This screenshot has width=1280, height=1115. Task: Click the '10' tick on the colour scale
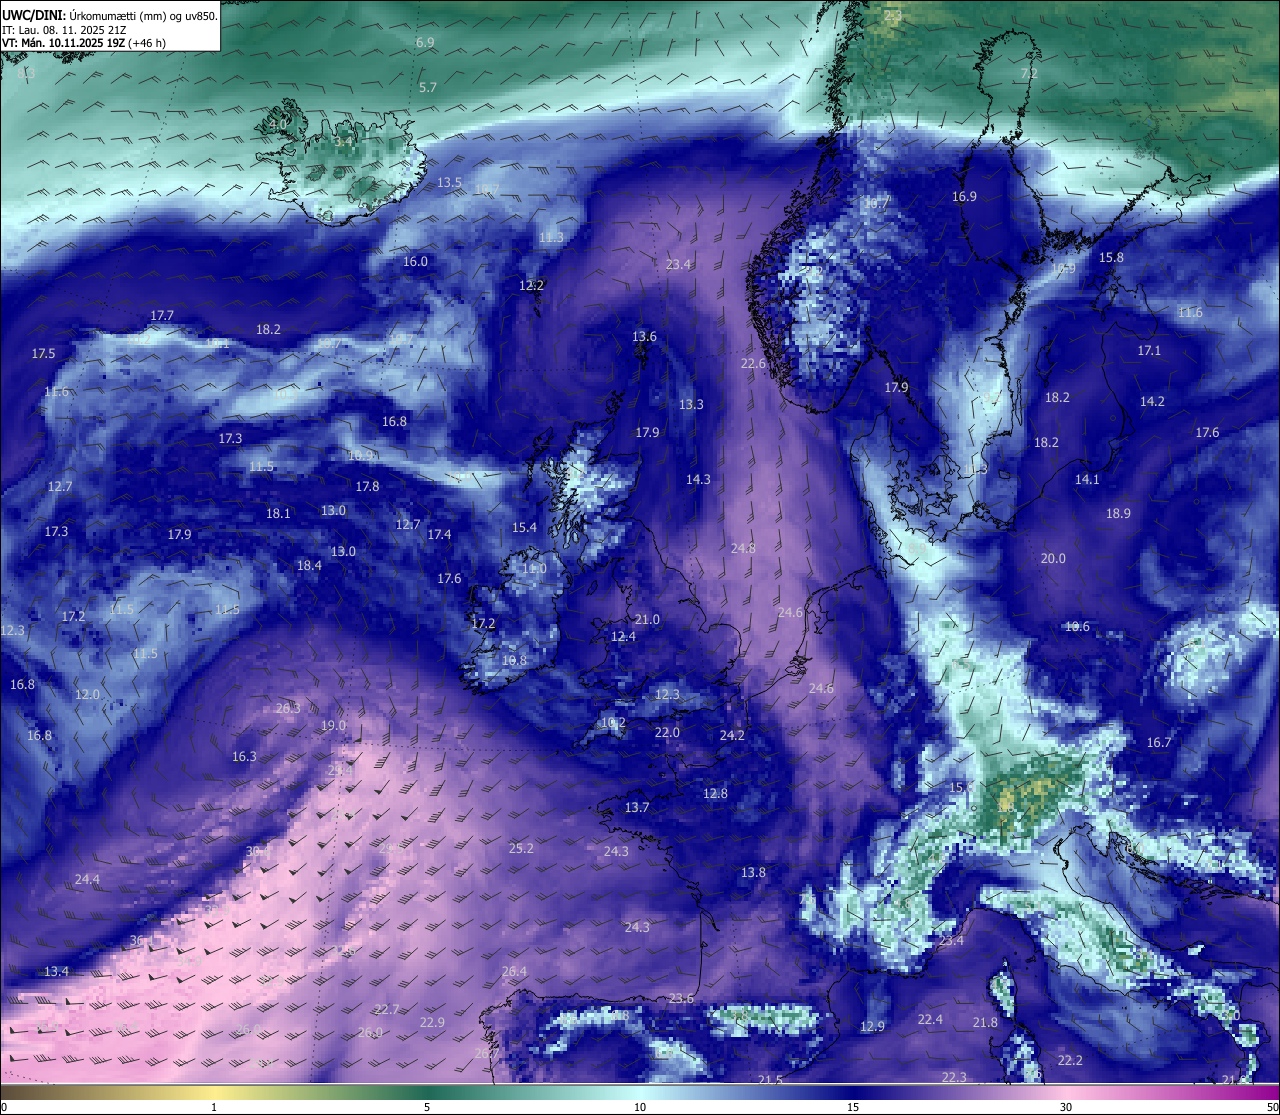tap(639, 1107)
